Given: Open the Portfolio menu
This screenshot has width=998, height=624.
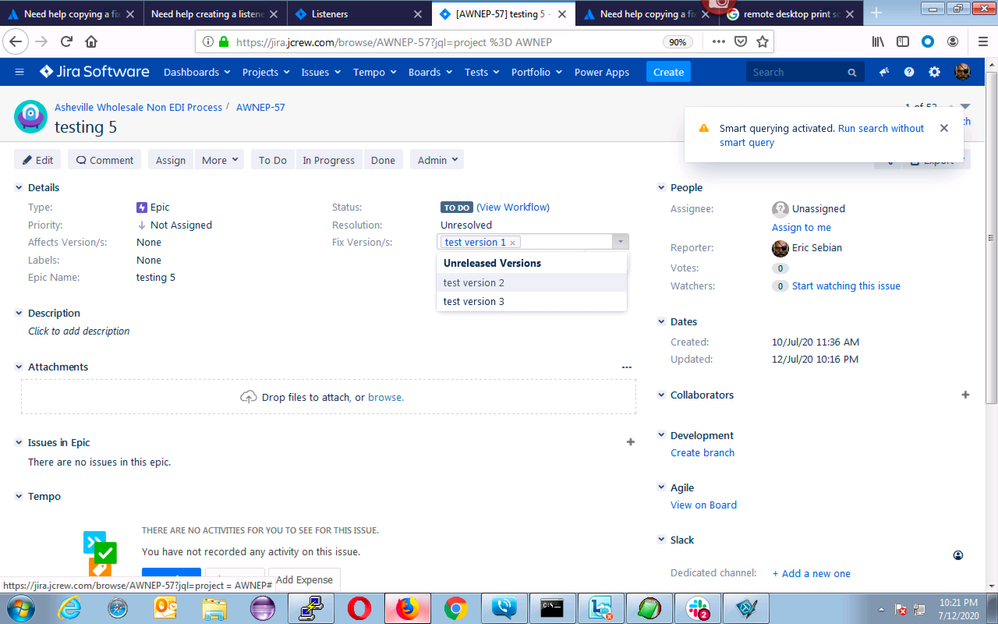Looking at the screenshot, I should [537, 72].
